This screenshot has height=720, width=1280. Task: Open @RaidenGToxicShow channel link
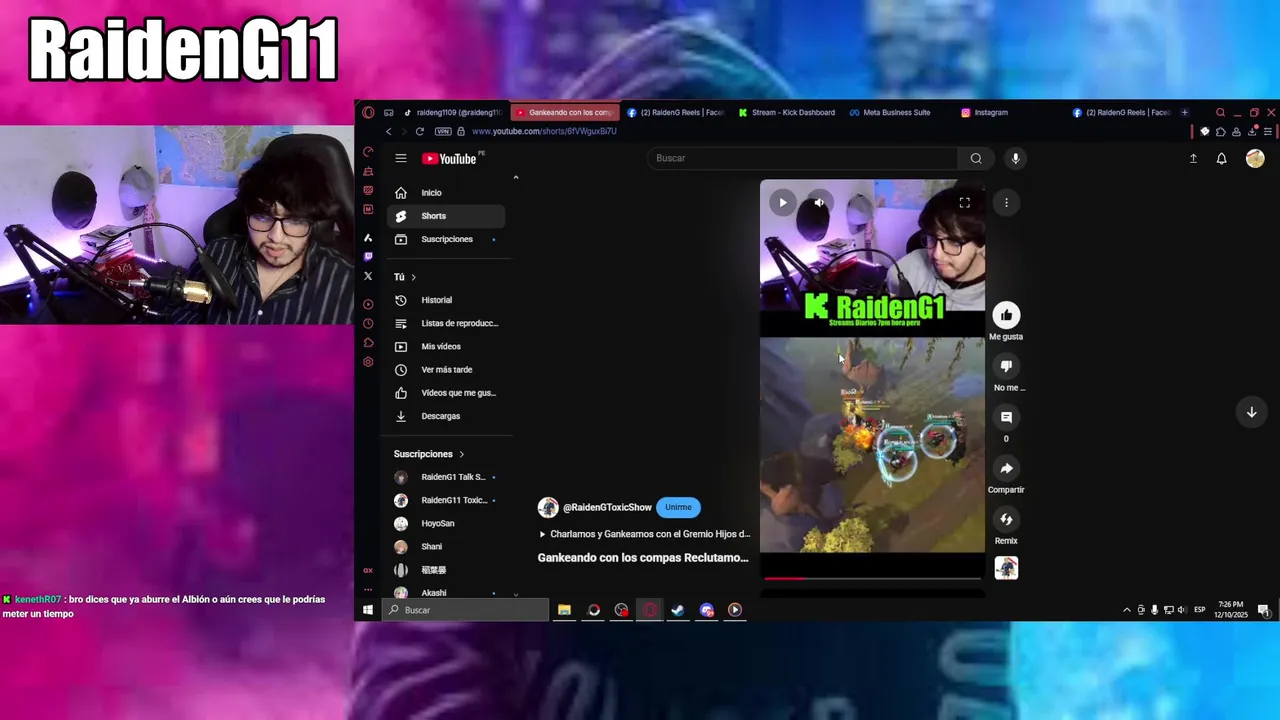tap(607, 507)
